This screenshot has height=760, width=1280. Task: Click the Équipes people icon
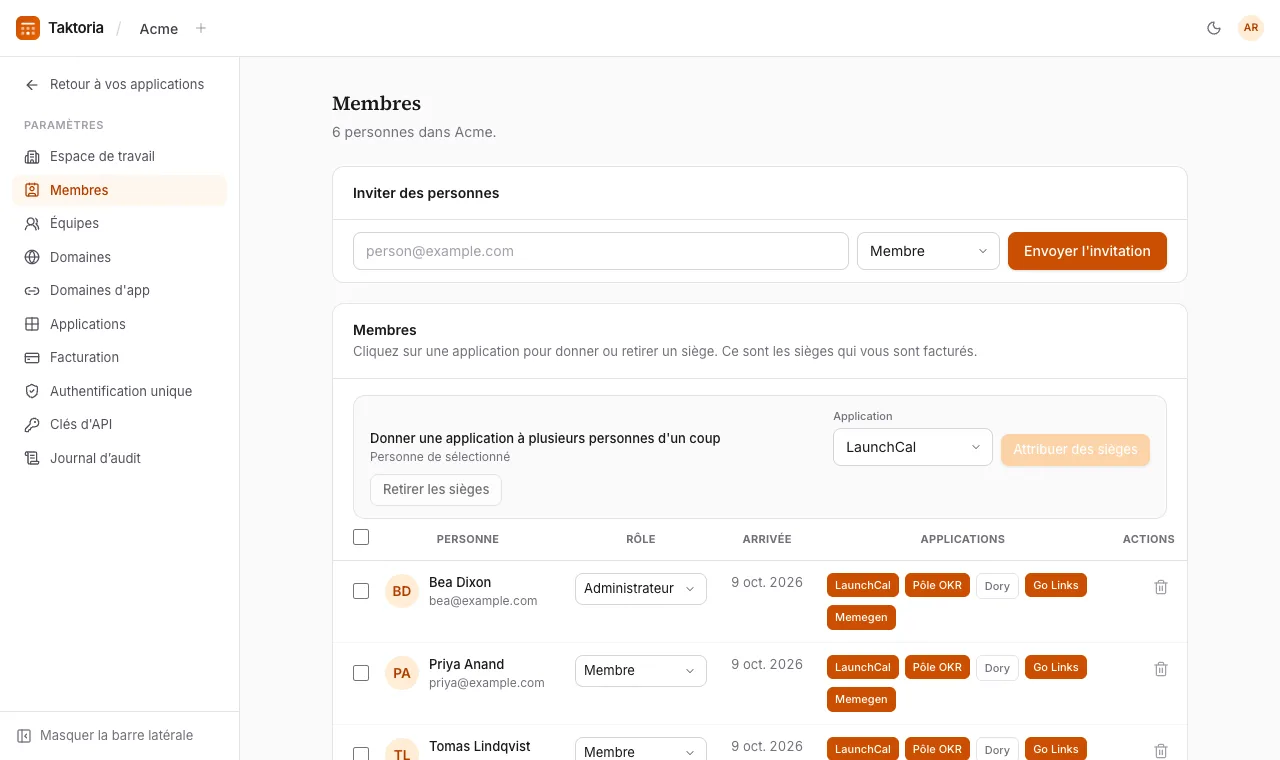pos(32,224)
